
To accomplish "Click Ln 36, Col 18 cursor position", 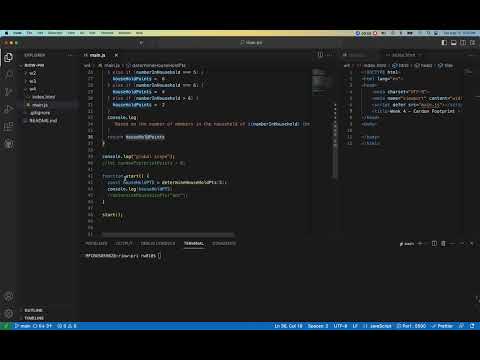I will (288, 326).
